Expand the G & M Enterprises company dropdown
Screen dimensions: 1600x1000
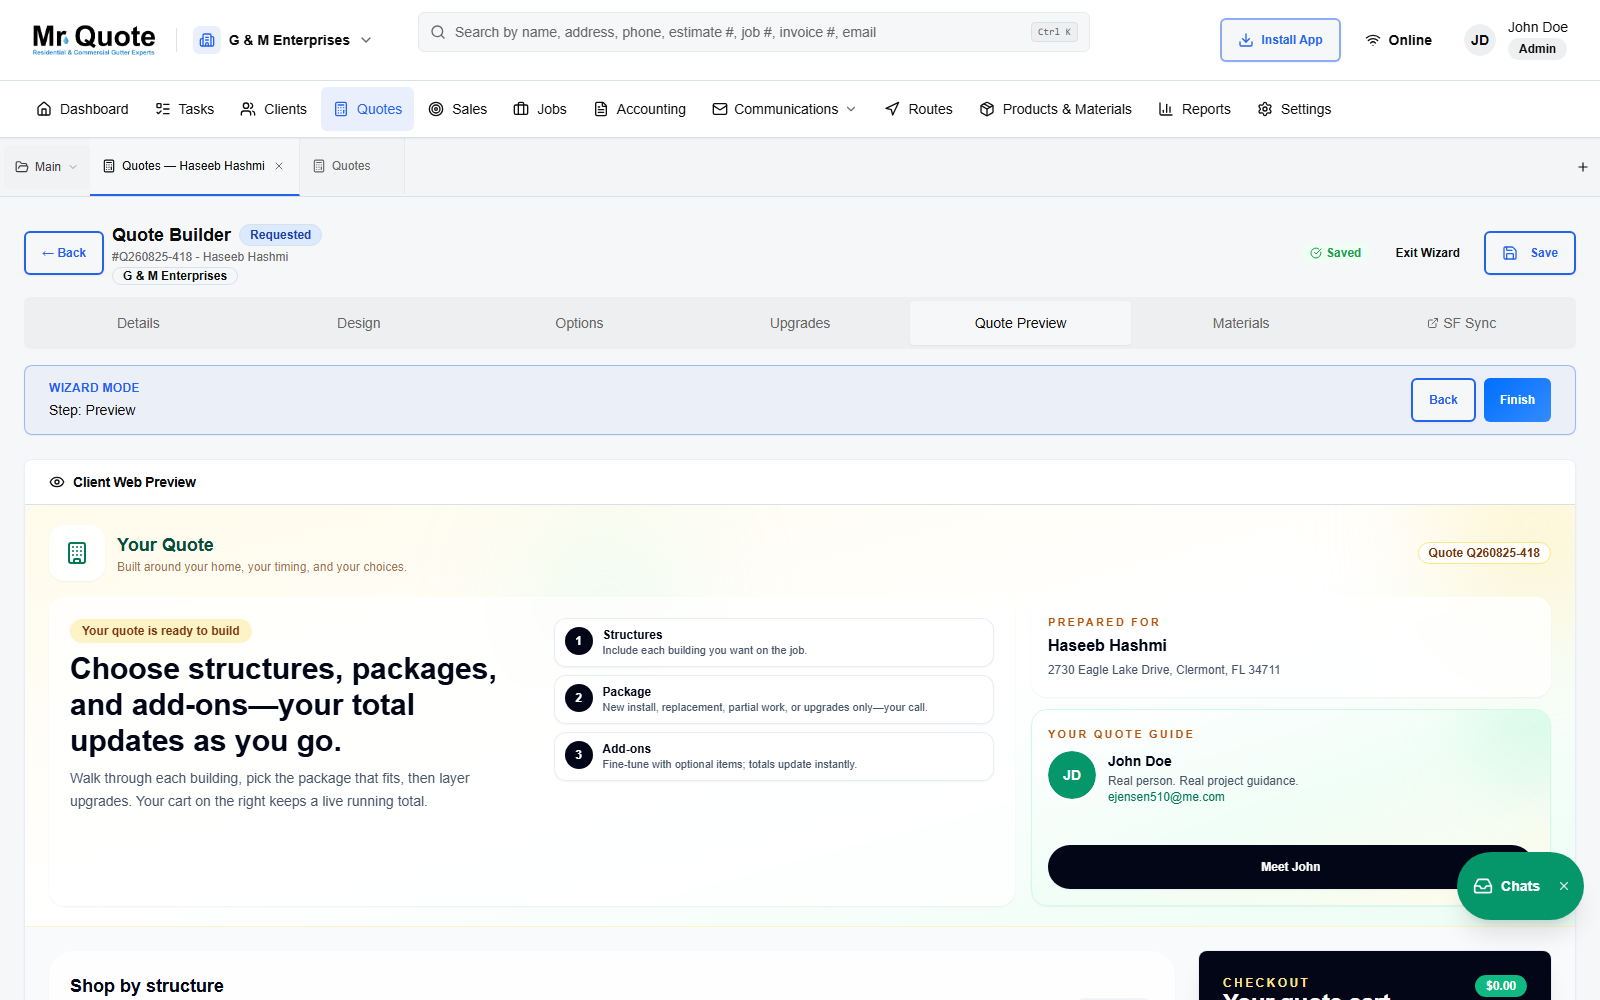(366, 40)
